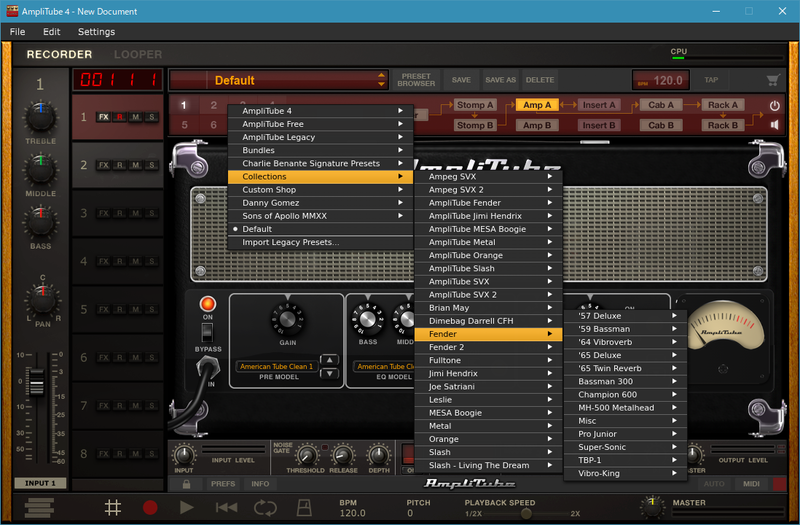Viewport: 800px width, 525px height.
Task: Click the speaker mute icon in signal chain
Action: pos(774,125)
